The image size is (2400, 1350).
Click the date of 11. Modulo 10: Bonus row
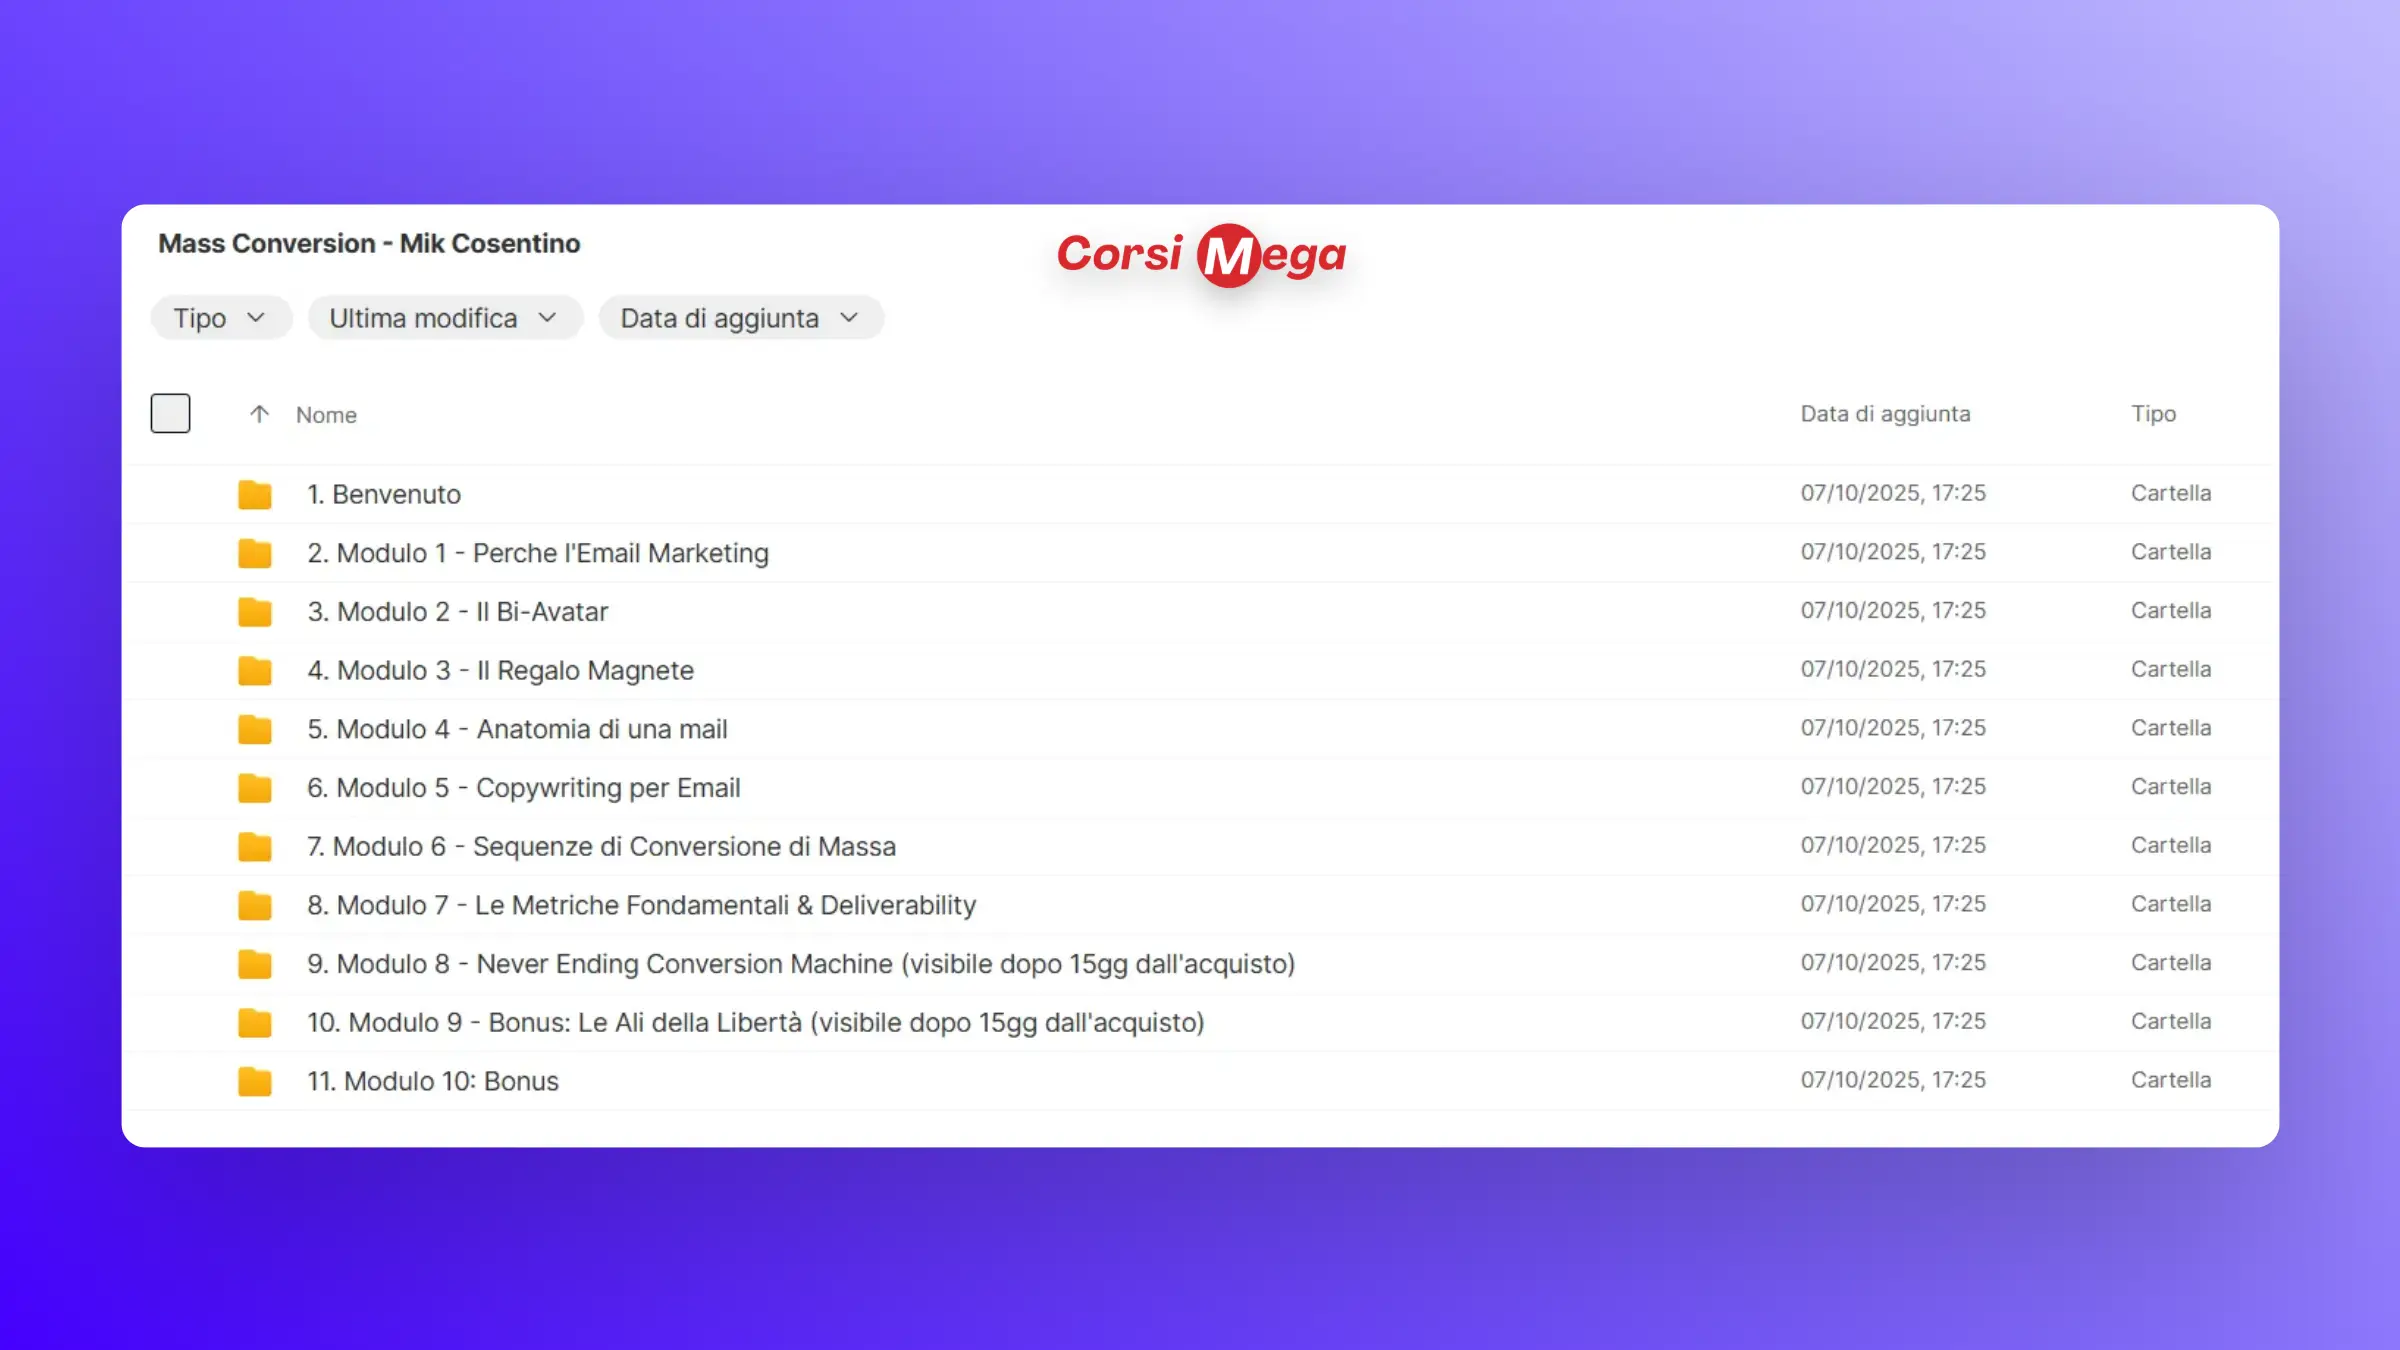click(1893, 1080)
